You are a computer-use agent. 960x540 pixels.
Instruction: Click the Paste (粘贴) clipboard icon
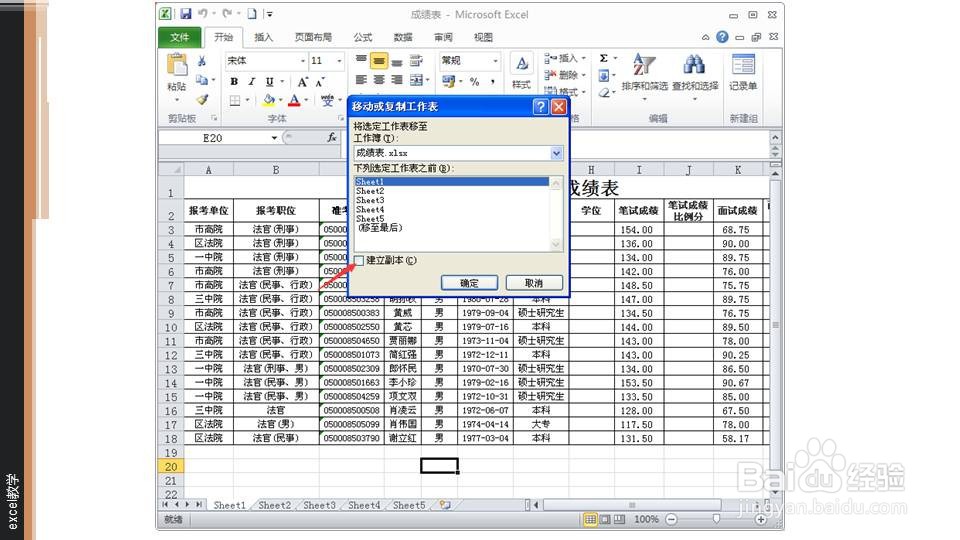point(177,66)
